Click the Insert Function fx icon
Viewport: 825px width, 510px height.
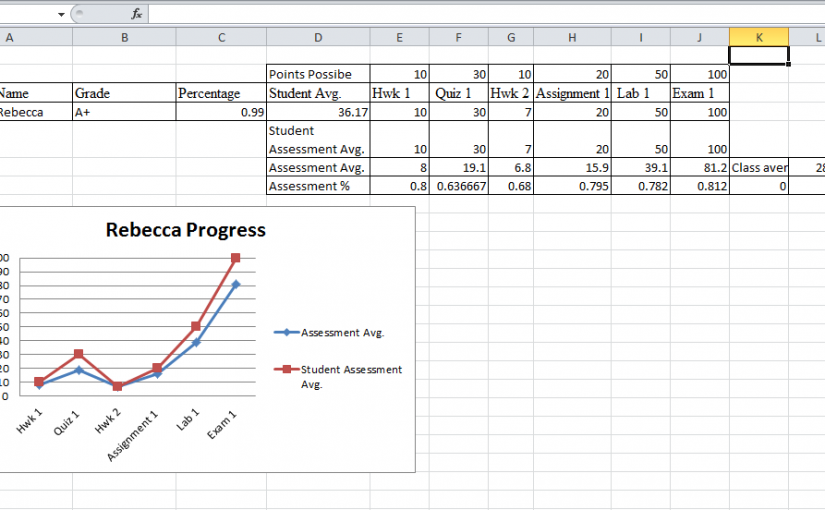(x=137, y=14)
